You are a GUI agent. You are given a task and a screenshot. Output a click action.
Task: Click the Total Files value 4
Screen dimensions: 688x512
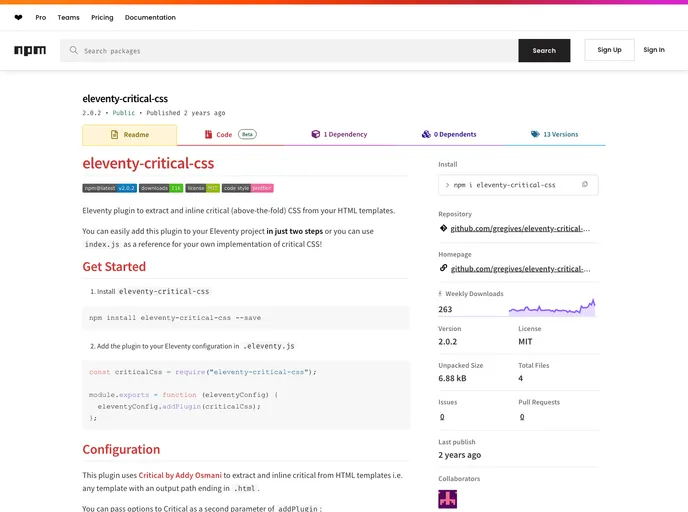[x=520, y=378]
